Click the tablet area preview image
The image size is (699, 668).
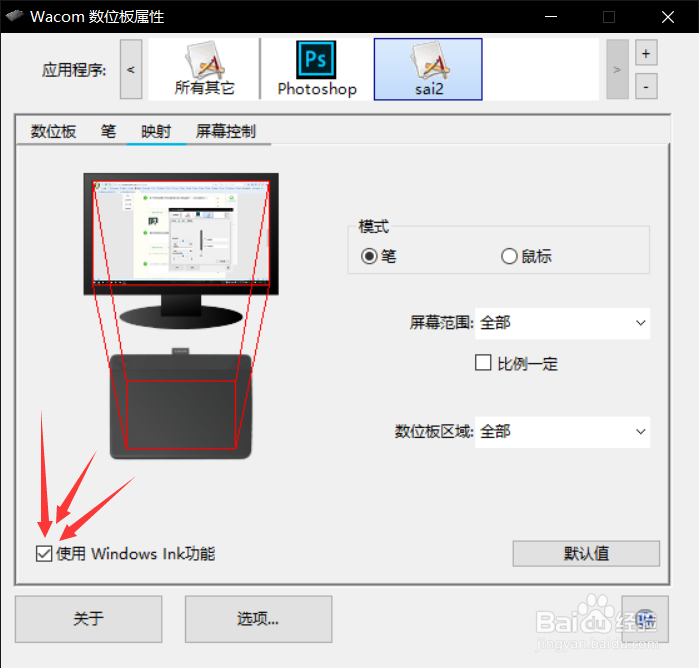(181, 405)
